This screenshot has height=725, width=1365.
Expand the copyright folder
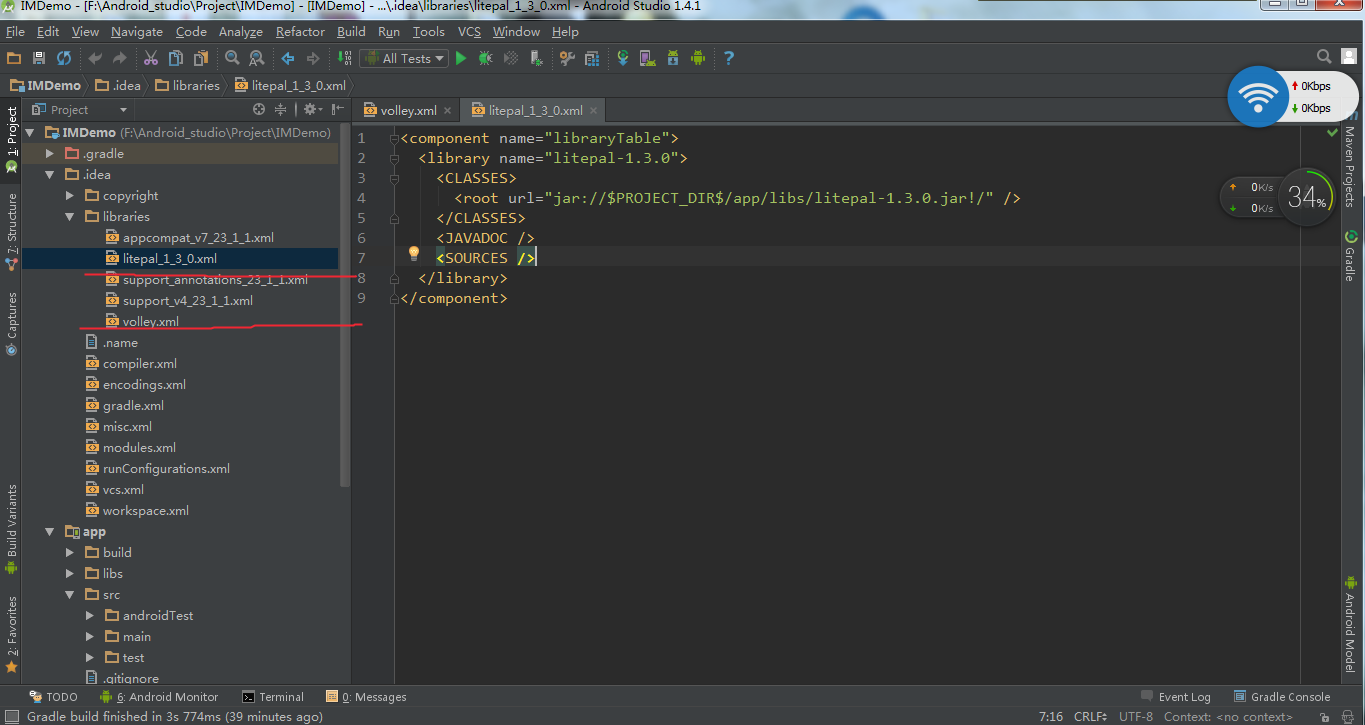click(70, 195)
